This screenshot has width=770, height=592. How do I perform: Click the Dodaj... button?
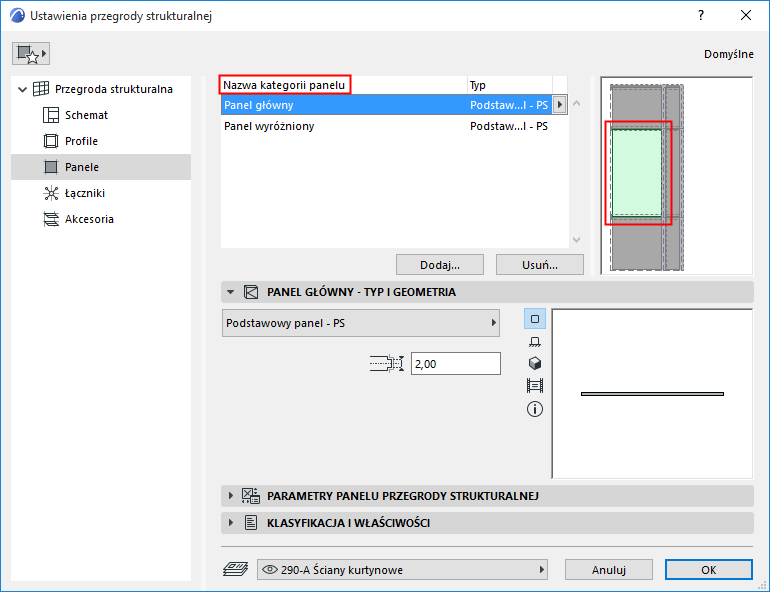[x=440, y=265]
